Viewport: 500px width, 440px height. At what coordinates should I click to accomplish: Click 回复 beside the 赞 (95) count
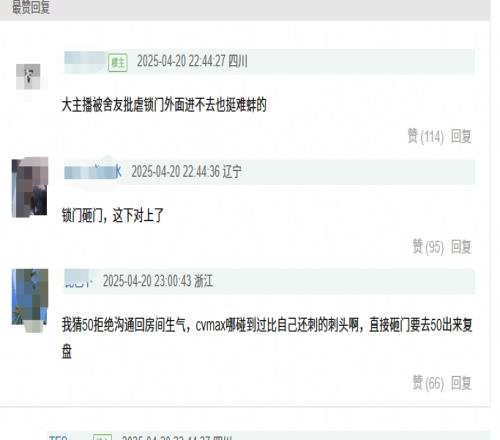click(x=461, y=247)
